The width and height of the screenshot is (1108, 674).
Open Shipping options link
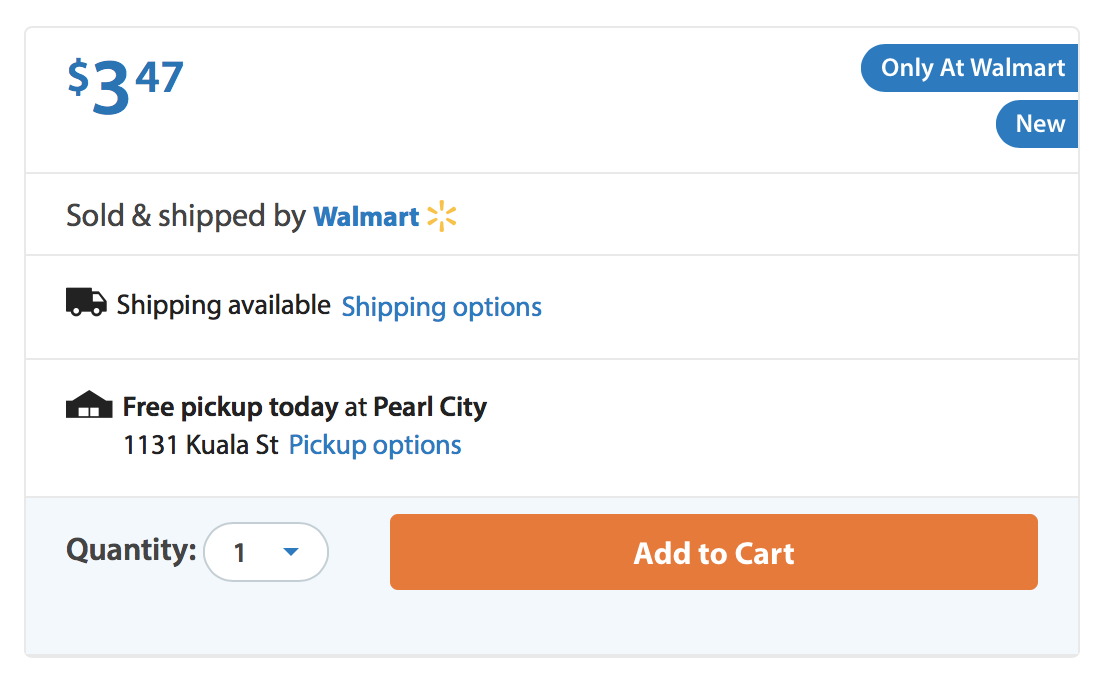pyautogui.click(x=442, y=307)
